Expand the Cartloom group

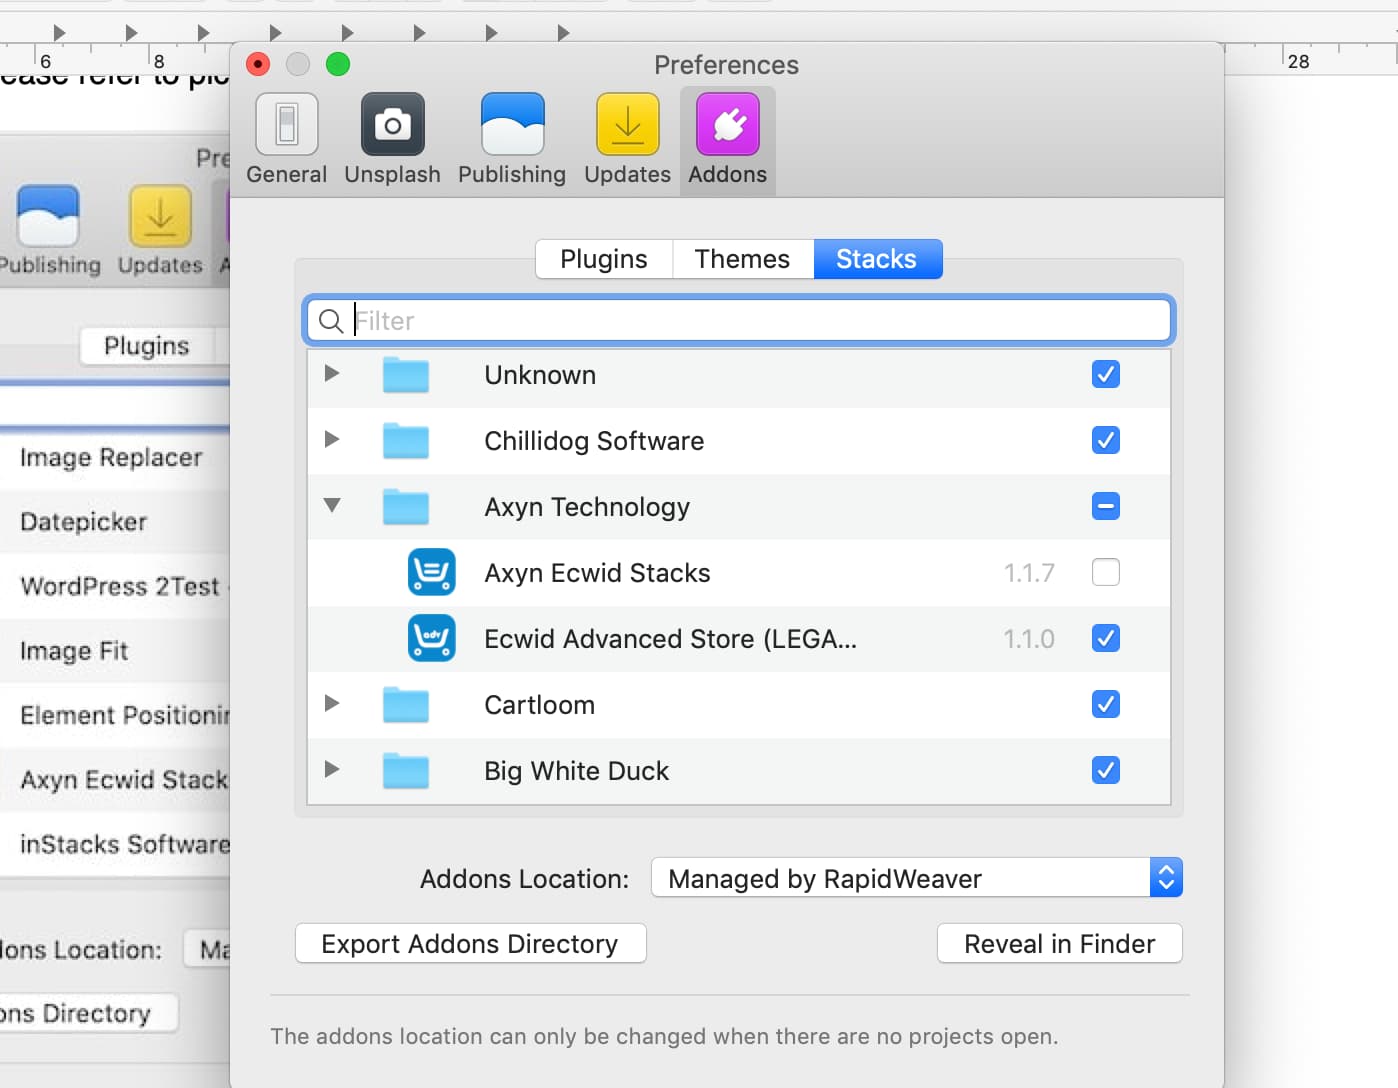(x=332, y=703)
